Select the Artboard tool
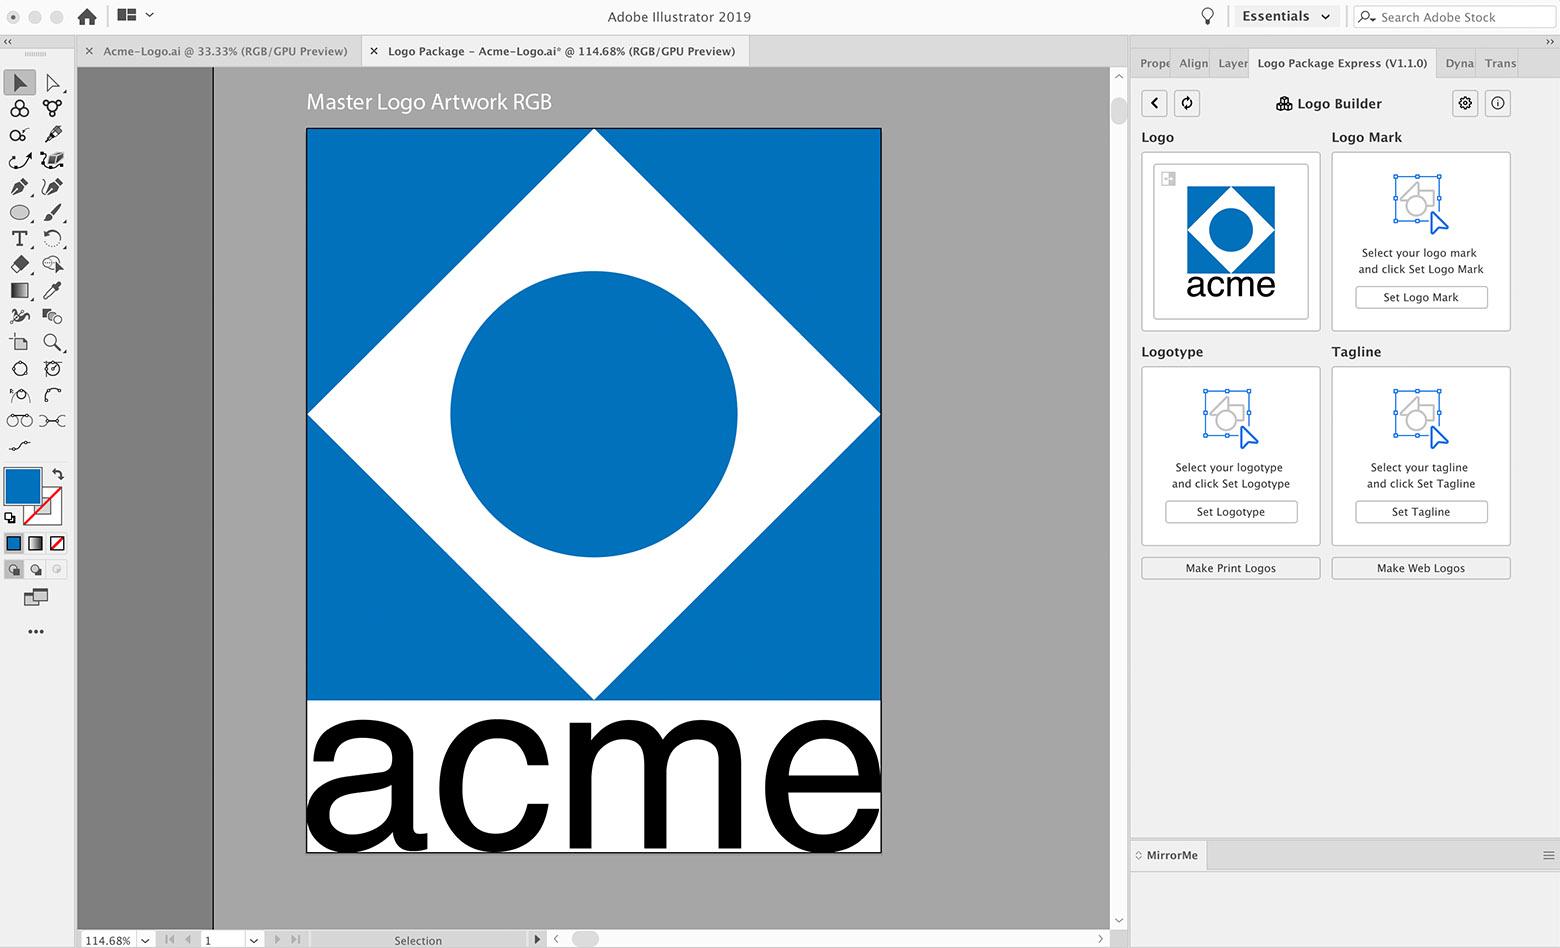 [20, 343]
